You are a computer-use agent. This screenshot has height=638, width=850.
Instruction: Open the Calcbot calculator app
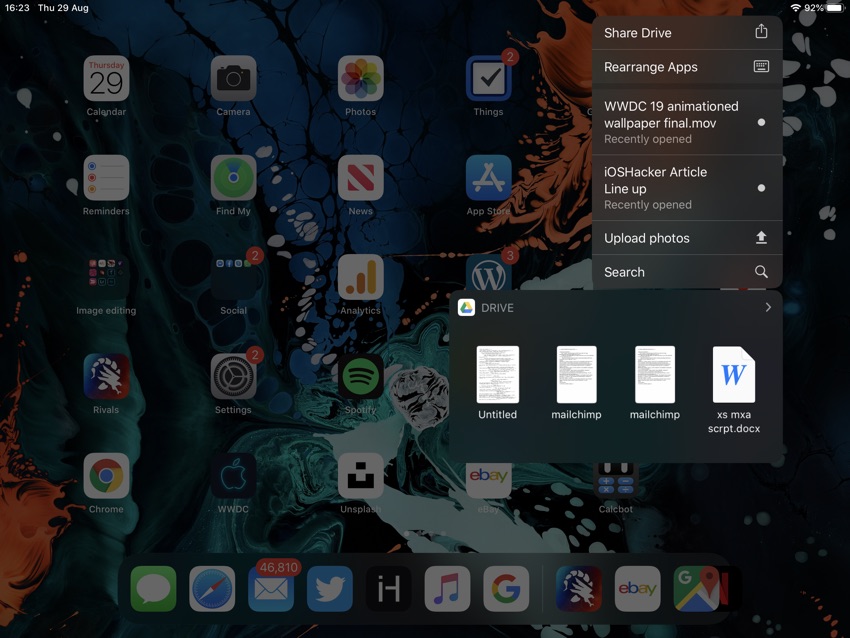(x=615, y=480)
